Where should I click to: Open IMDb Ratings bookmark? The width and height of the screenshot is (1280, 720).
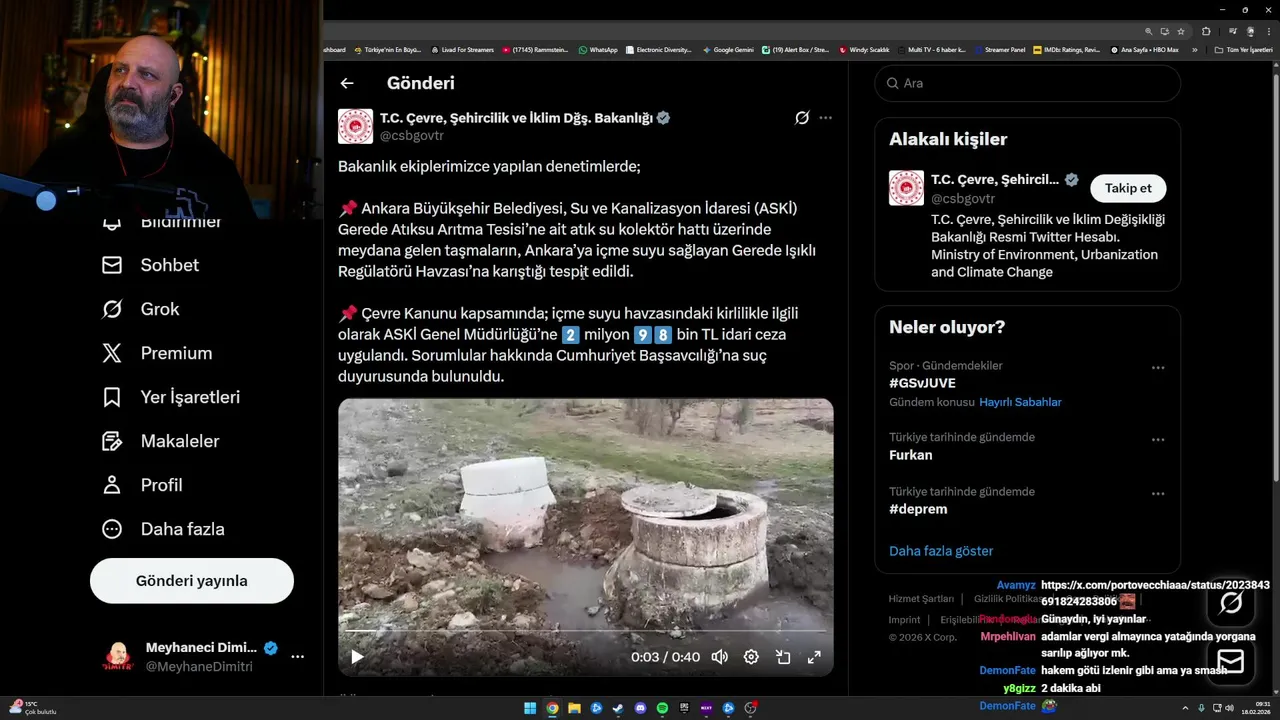[x=1067, y=50]
